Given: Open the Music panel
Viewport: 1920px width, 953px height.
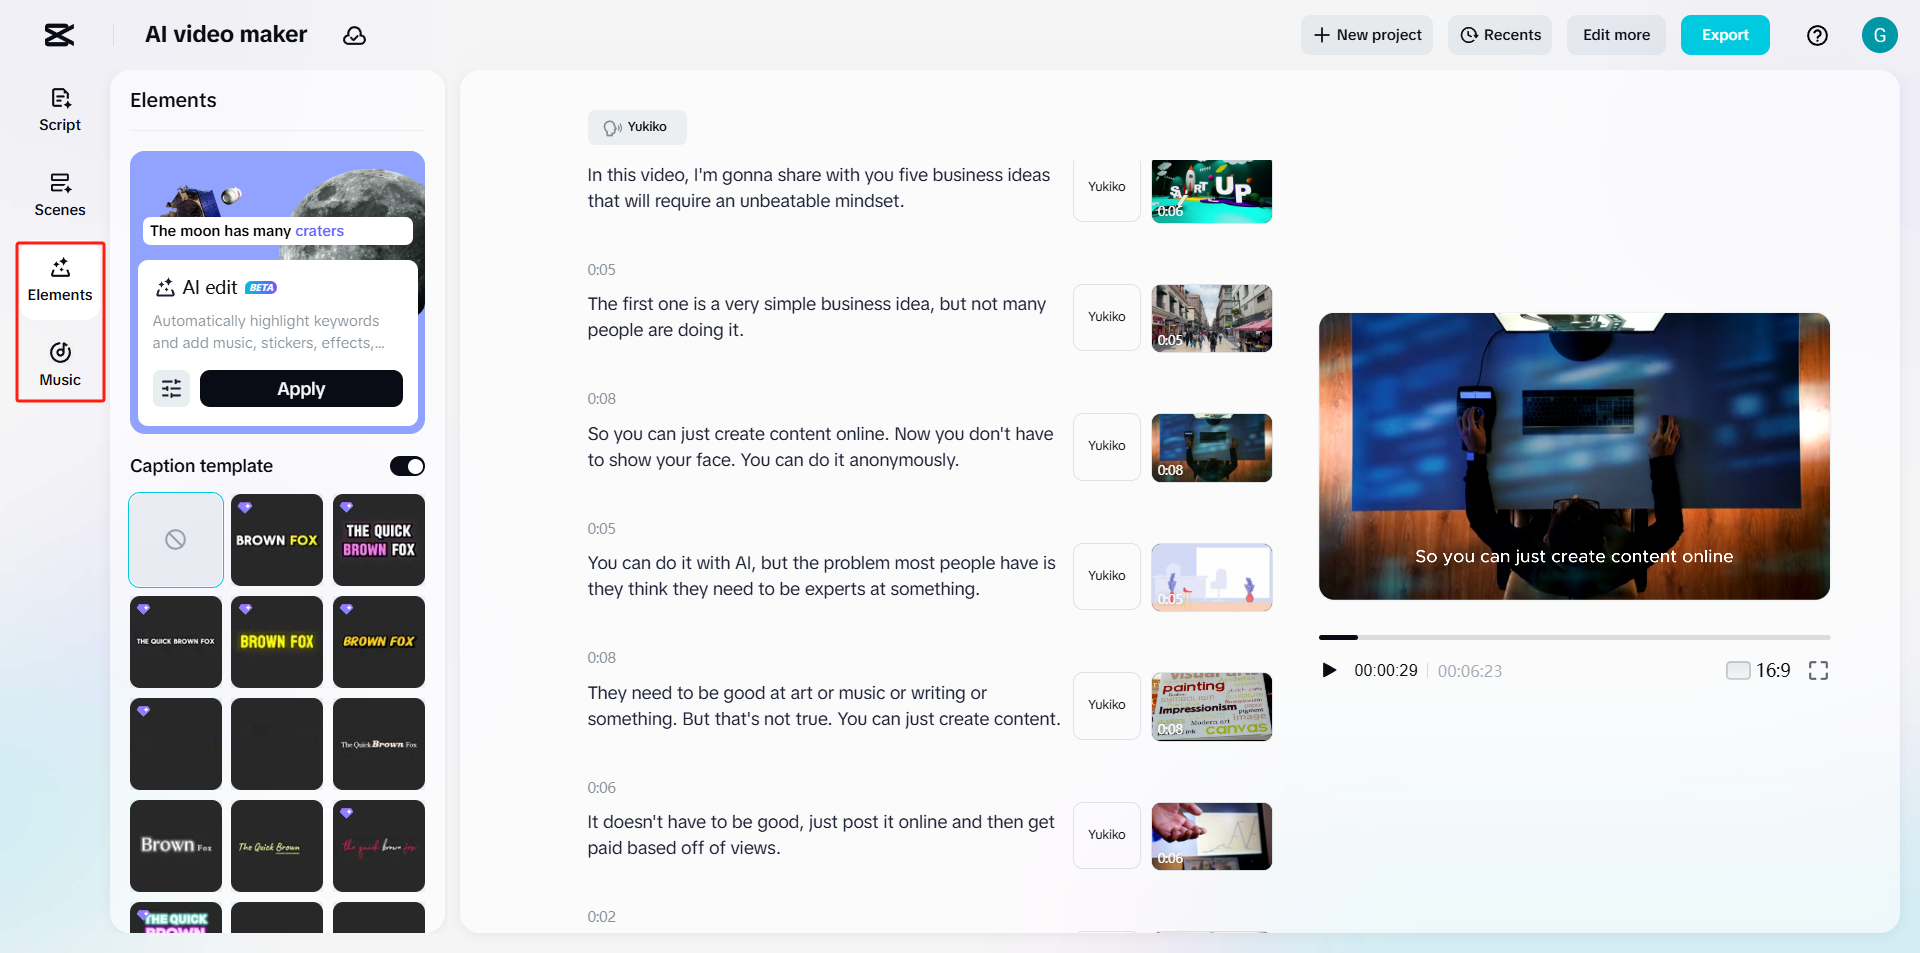Looking at the screenshot, I should [x=60, y=364].
